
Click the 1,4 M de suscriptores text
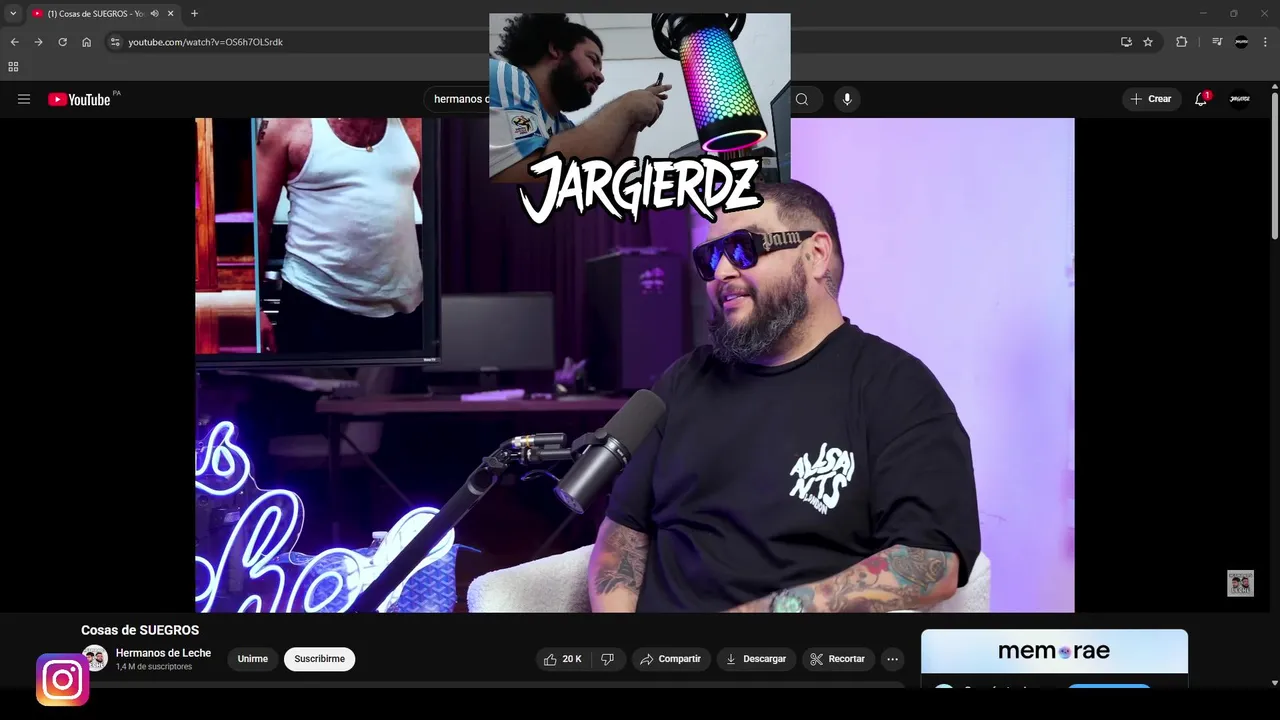pos(154,667)
